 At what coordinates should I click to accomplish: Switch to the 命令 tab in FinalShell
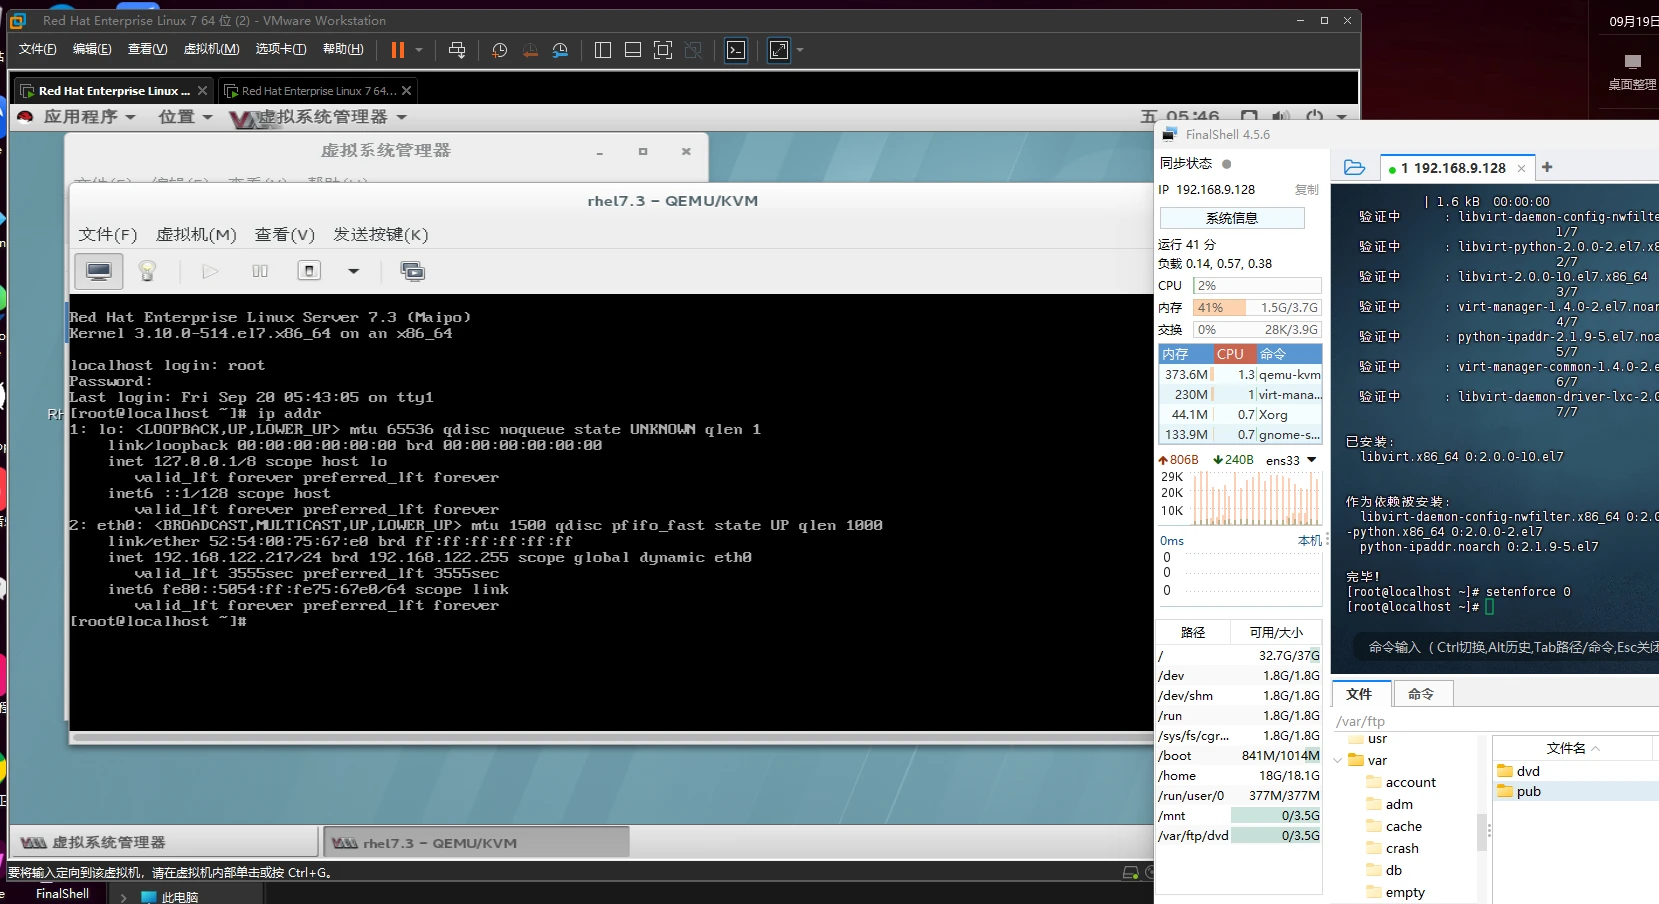[x=1421, y=694]
